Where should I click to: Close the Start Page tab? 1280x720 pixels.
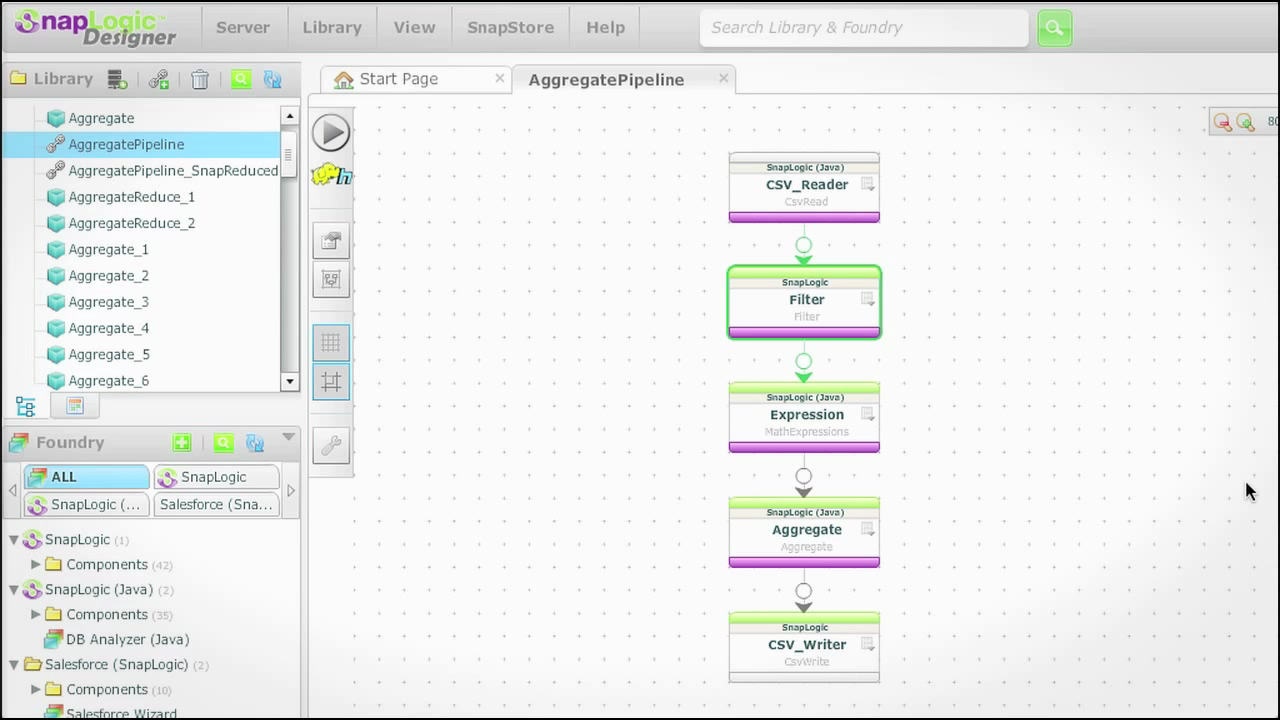pyautogui.click(x=500, y=78)
